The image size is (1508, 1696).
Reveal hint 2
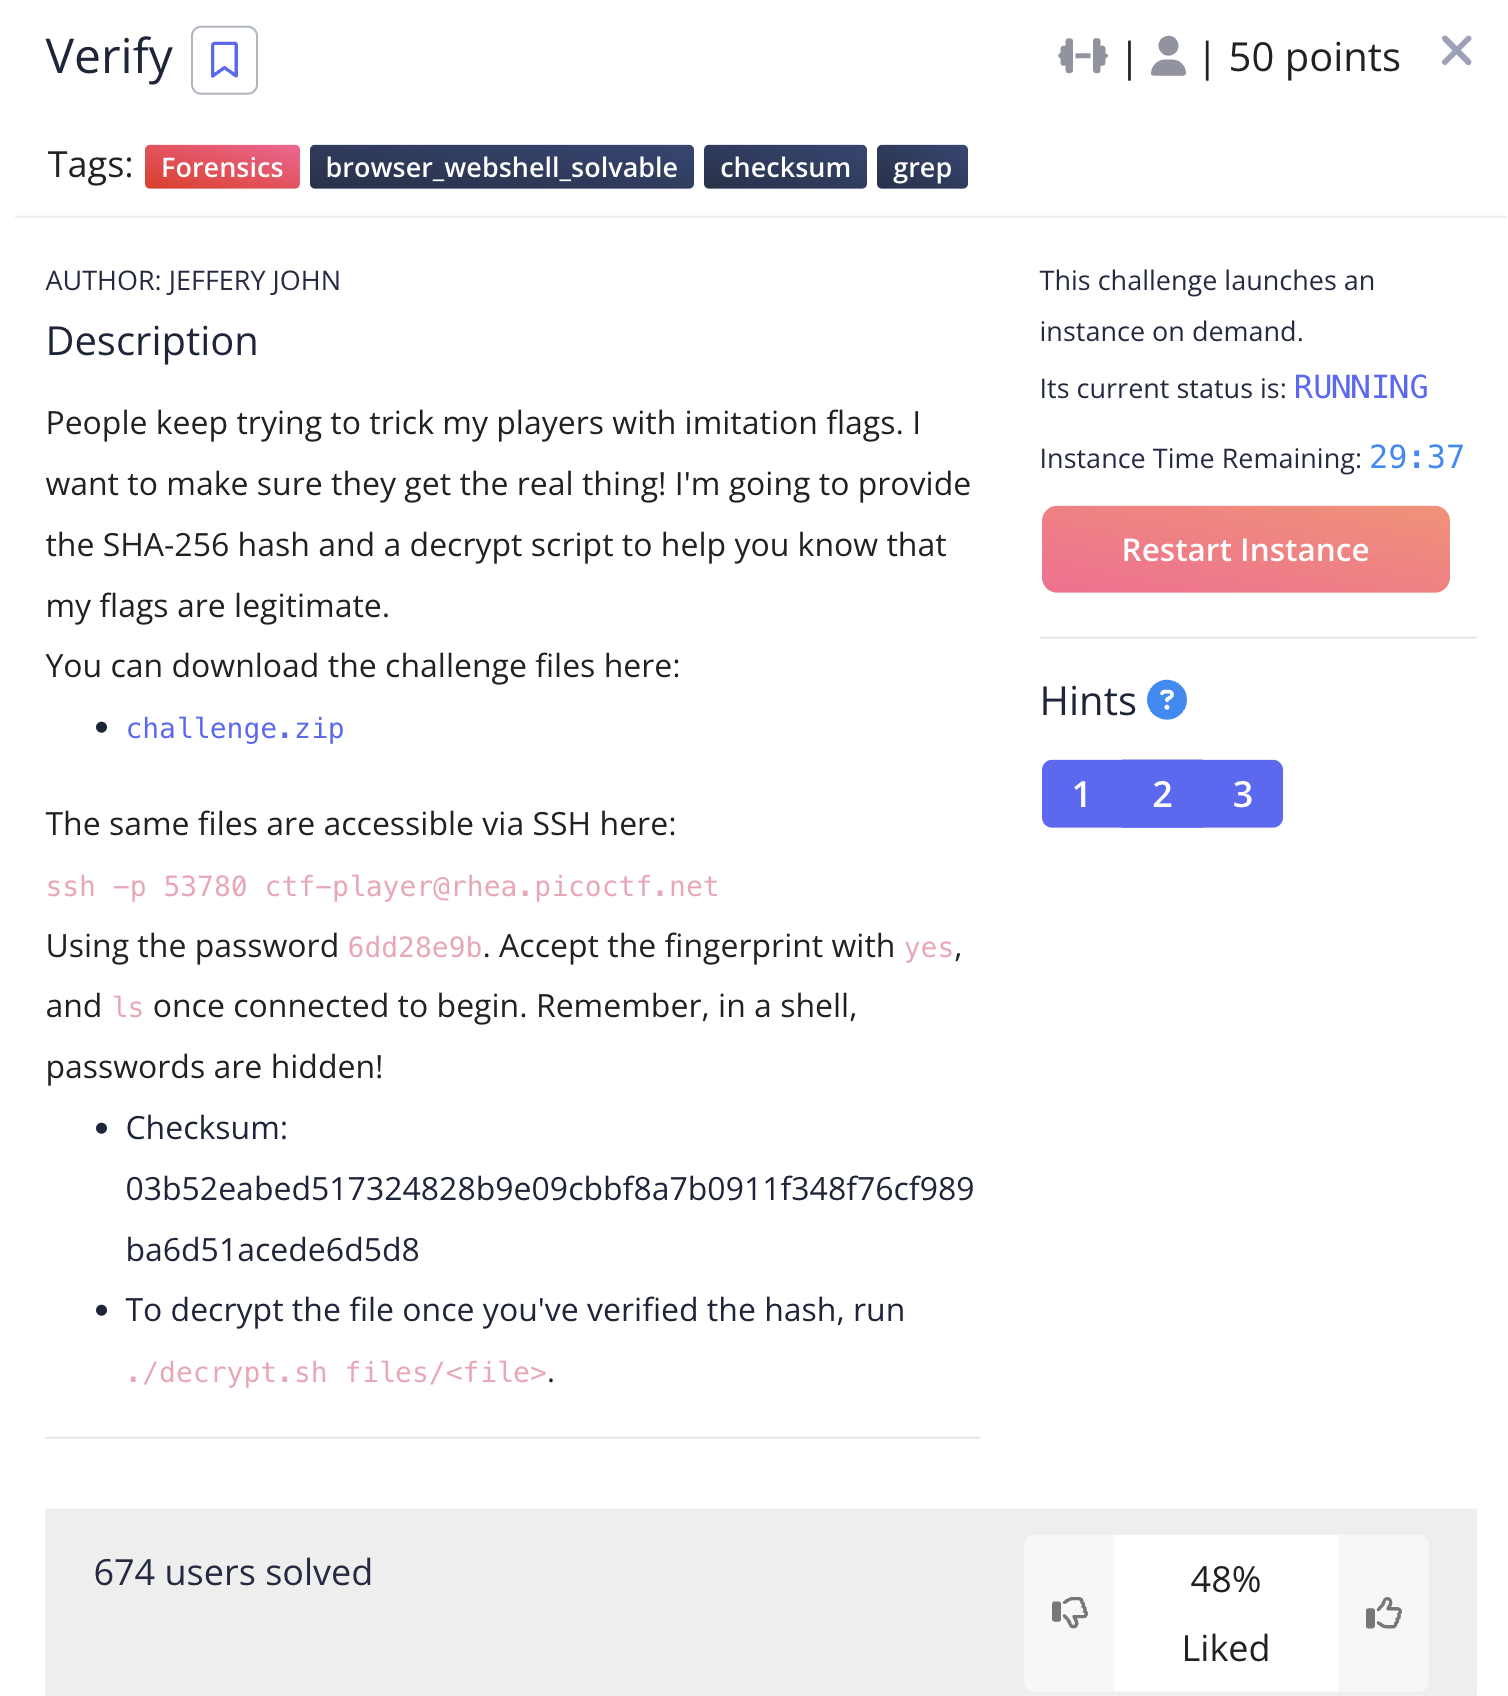[1162, 794]
